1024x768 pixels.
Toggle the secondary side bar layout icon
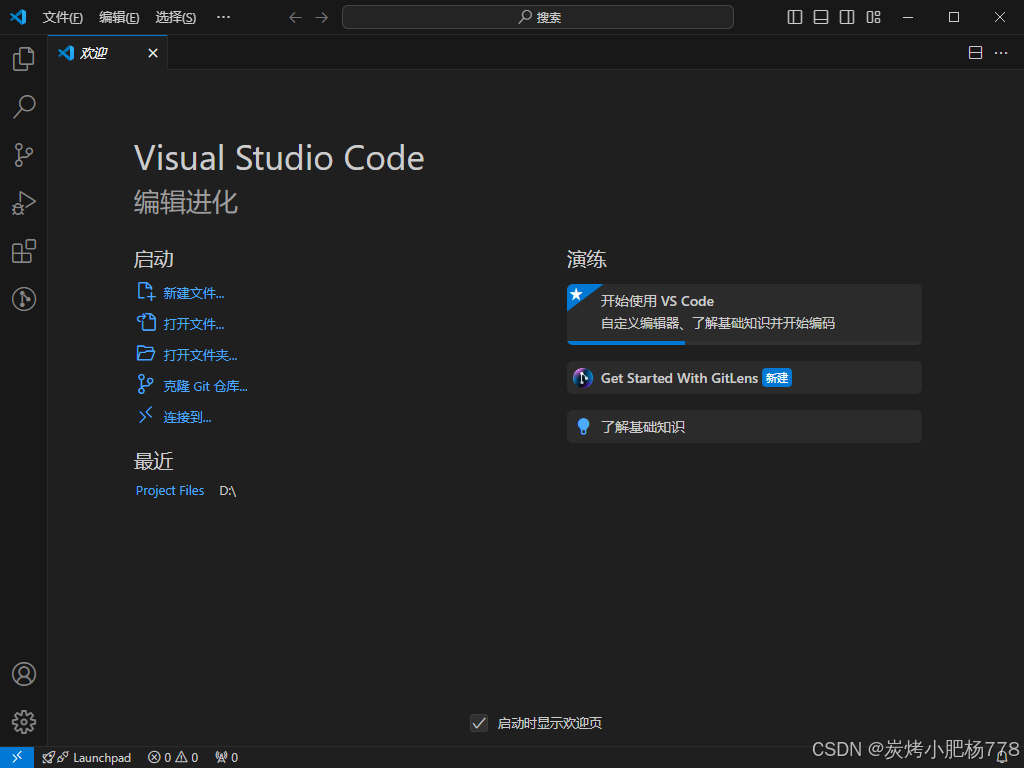[x=847, y=17]
